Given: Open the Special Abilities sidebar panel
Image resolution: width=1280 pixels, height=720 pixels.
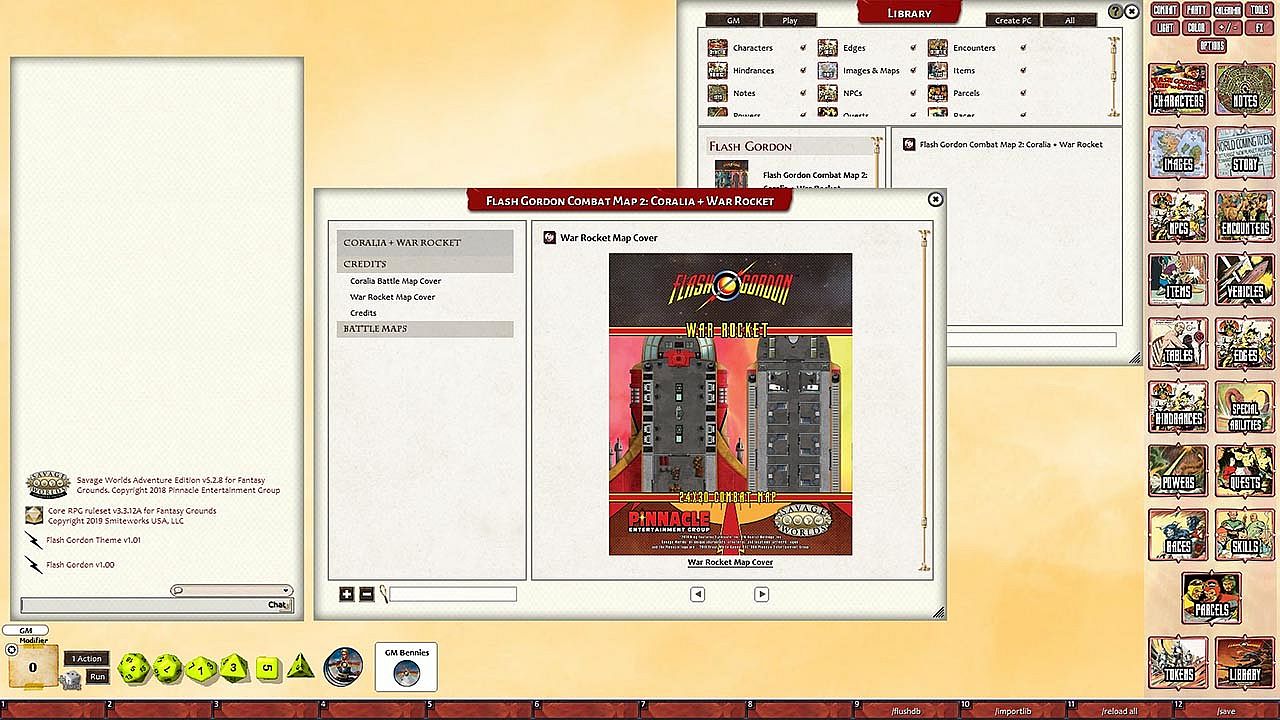Looking at the screenshot, I should pos(1245,408).
